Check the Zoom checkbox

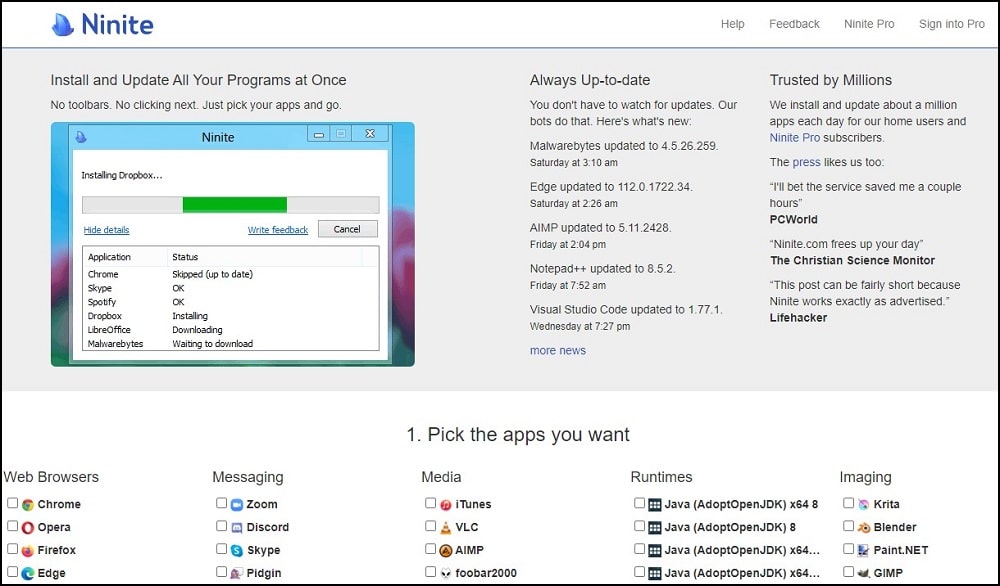pos(221,503)
